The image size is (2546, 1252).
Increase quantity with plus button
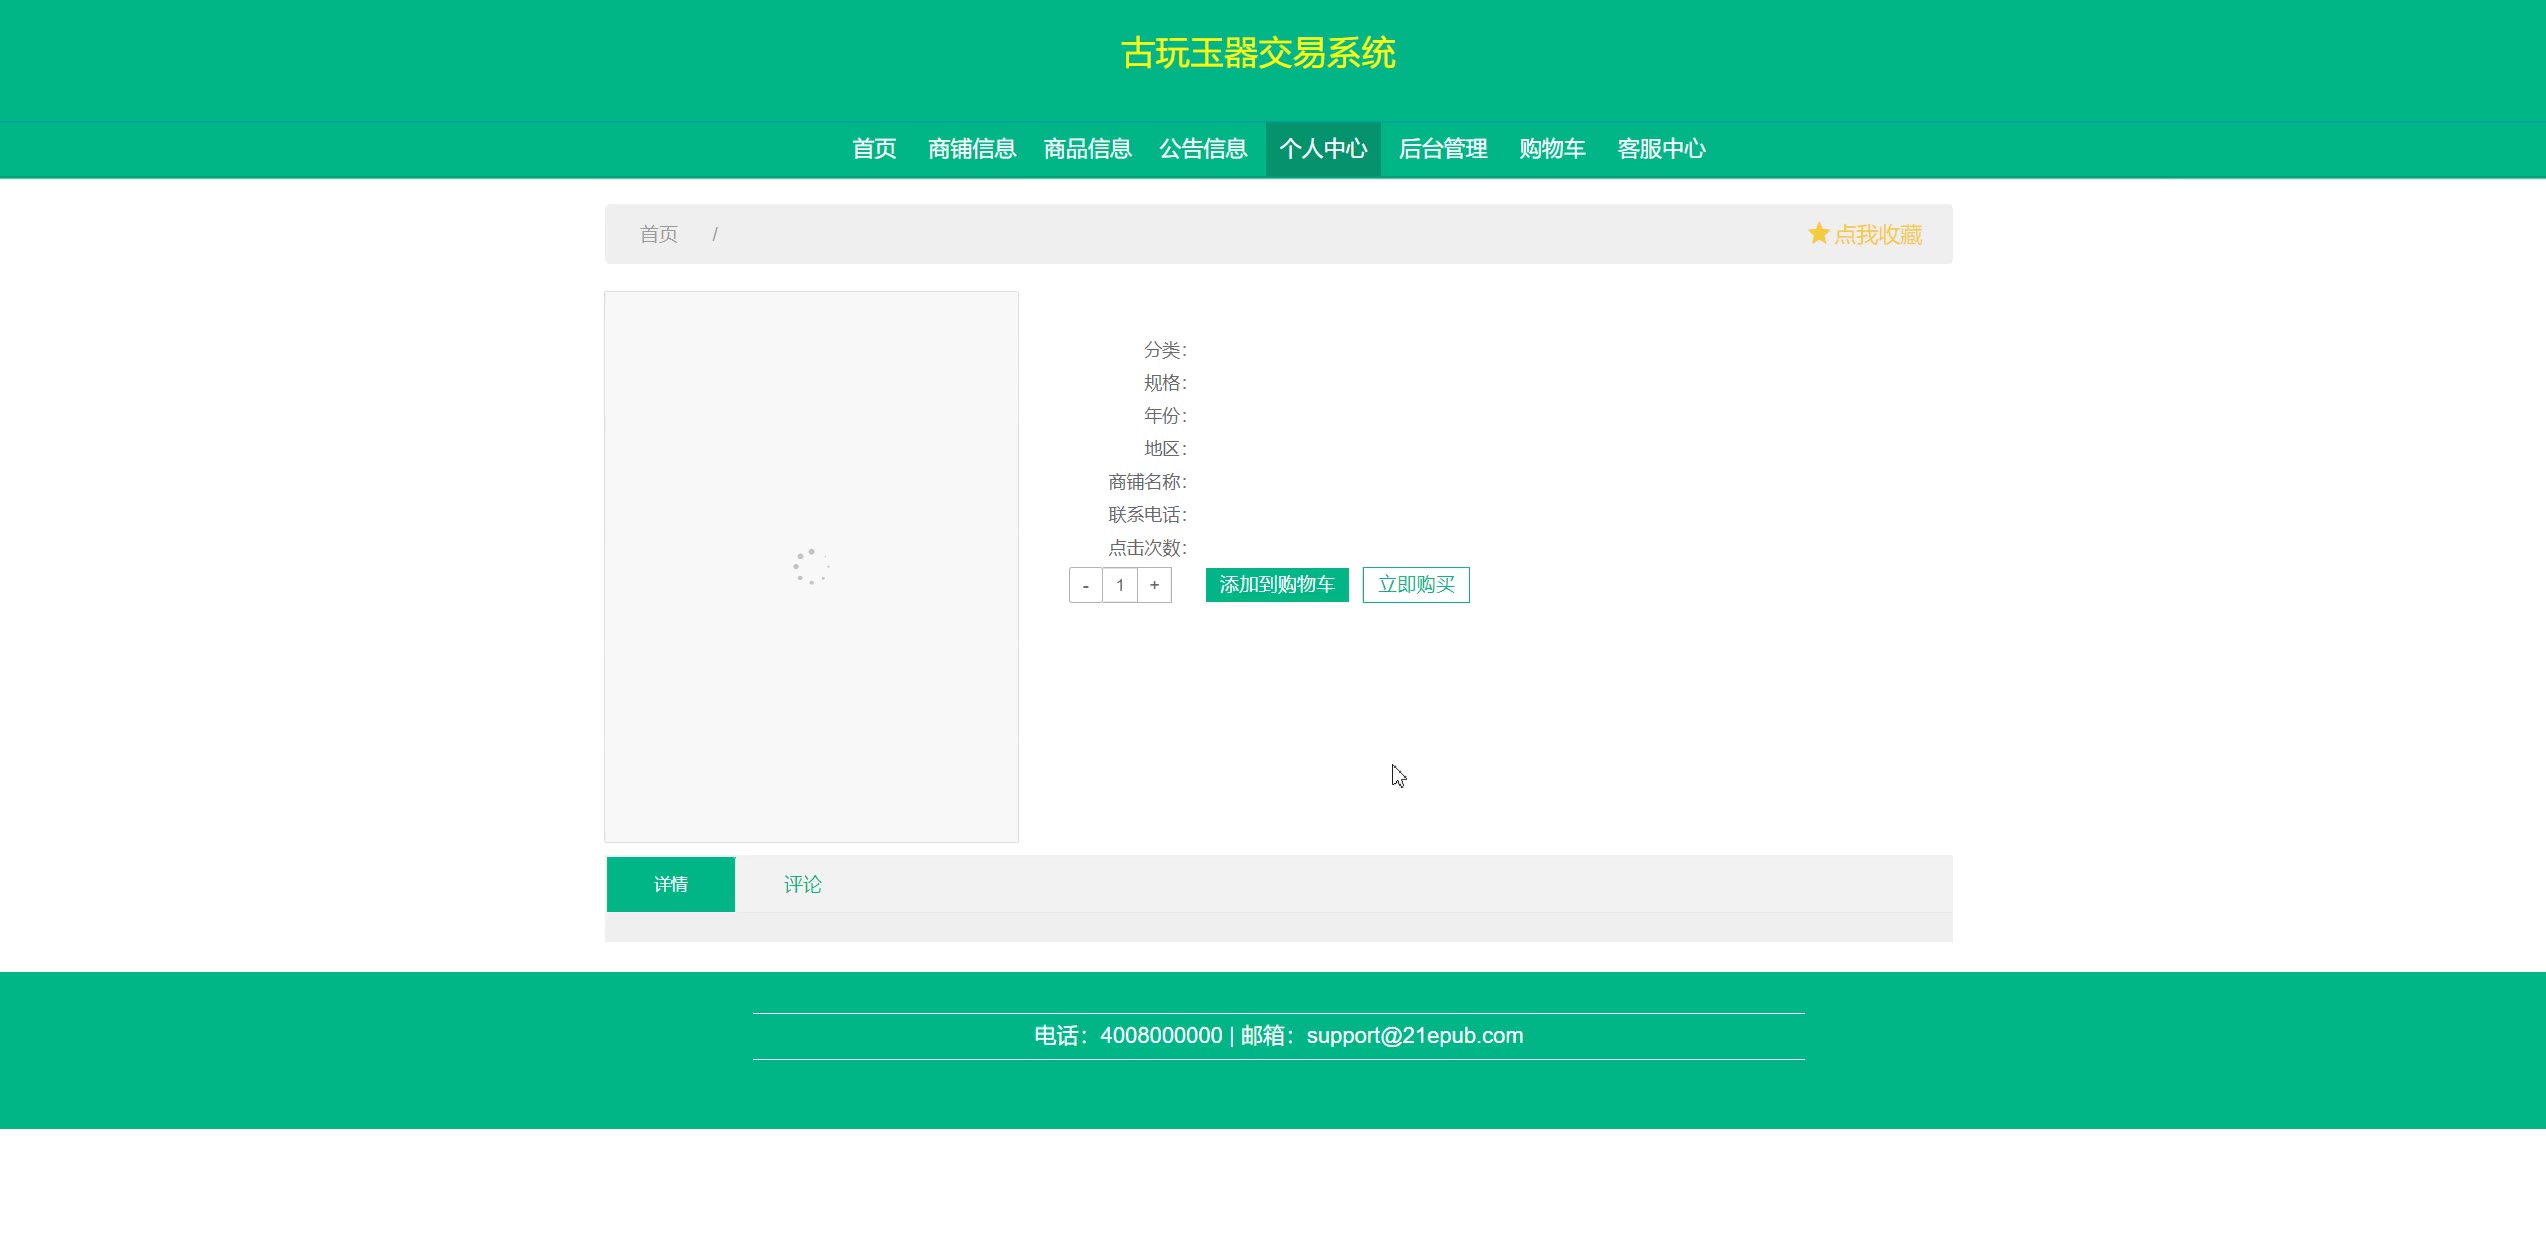tap(1154, 586)
